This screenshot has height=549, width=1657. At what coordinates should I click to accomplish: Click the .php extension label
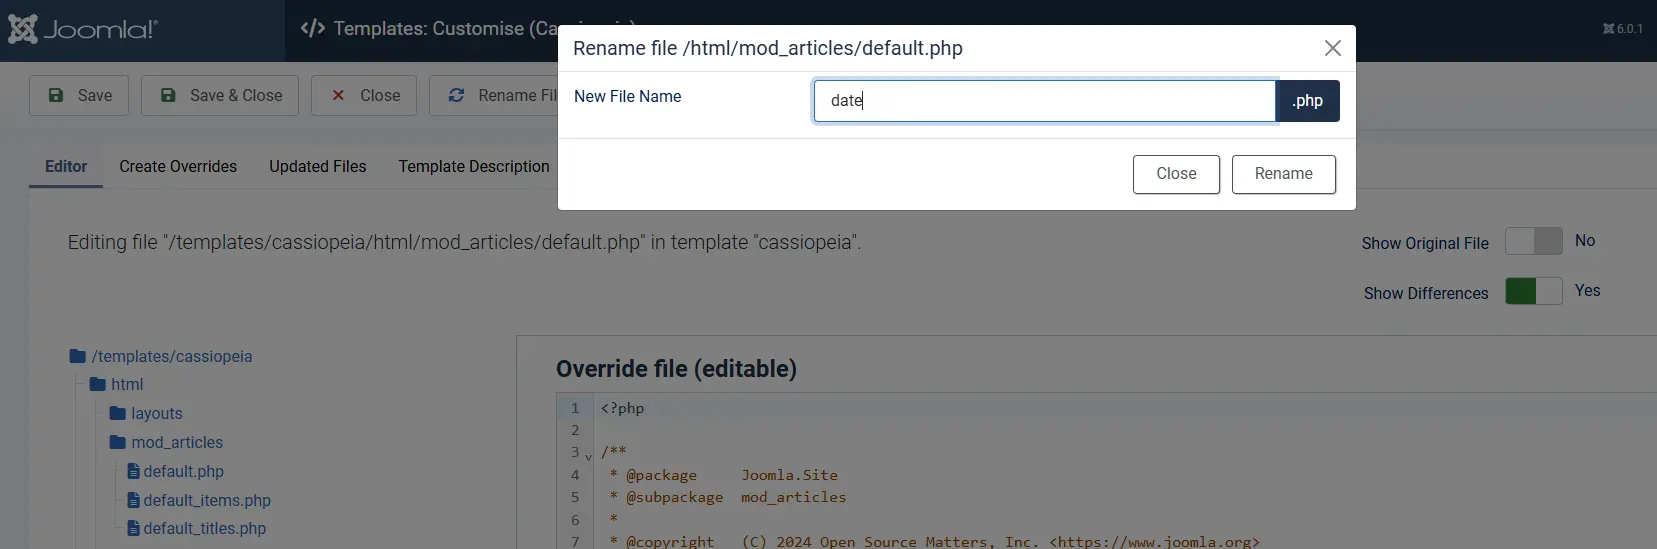click(x=1307, y=101)
